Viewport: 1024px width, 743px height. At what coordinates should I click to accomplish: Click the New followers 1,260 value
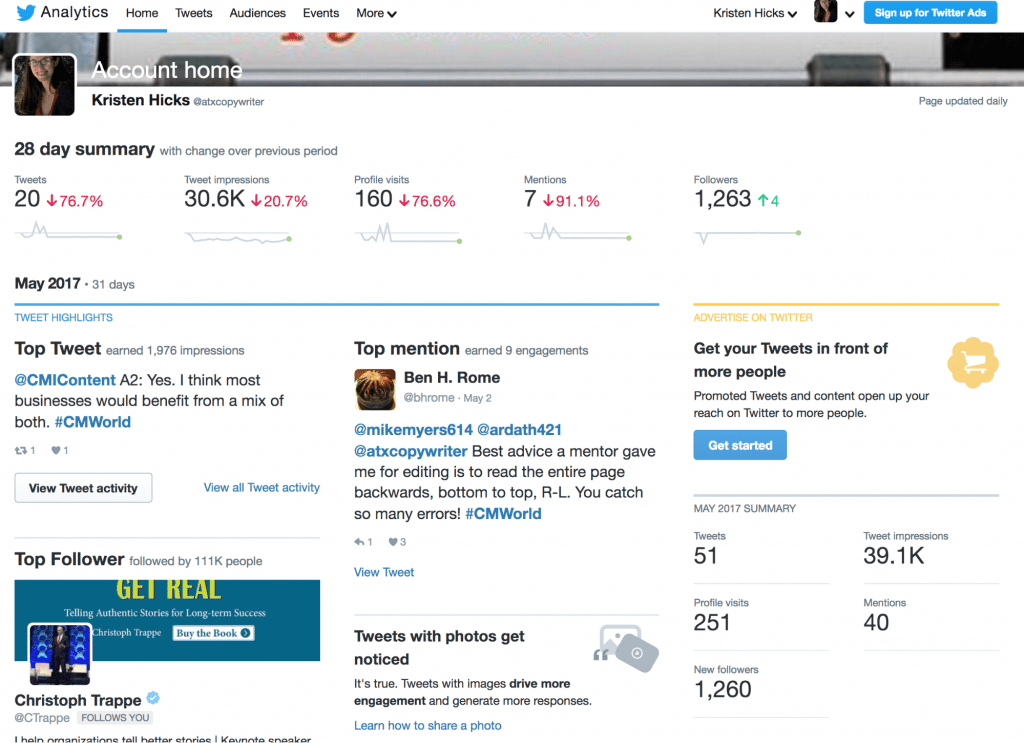pos(722,689)
